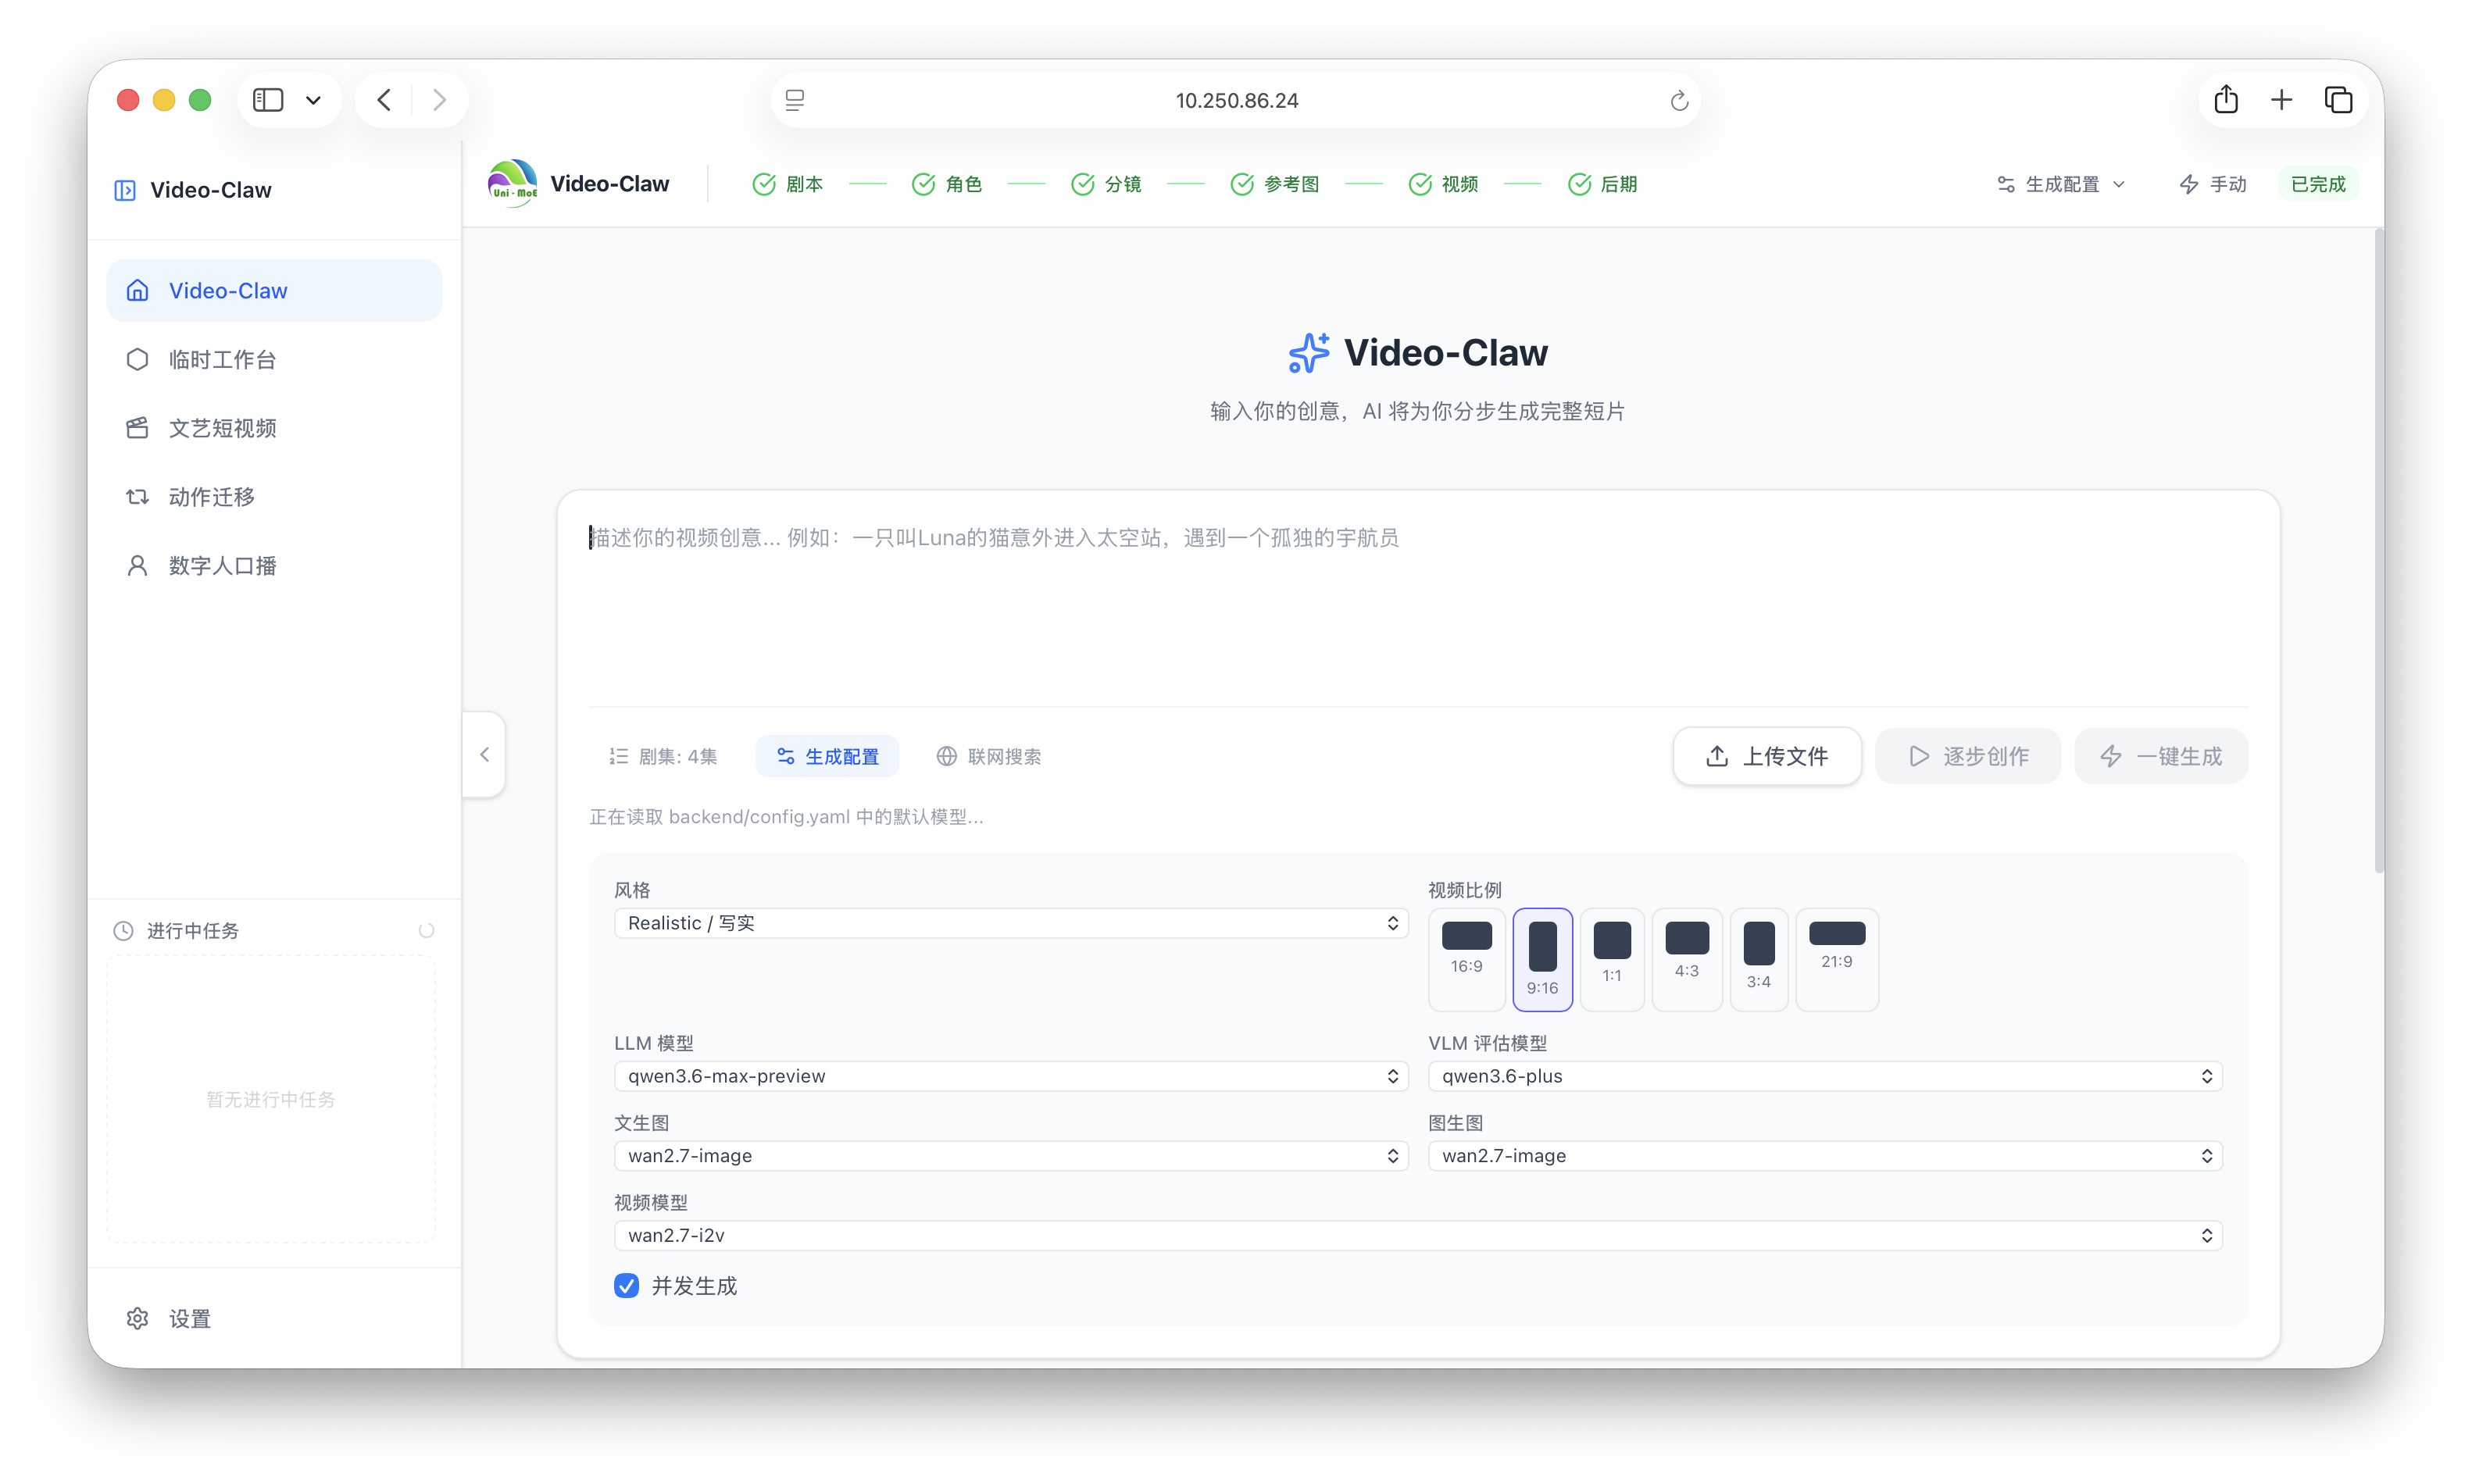Click the lightning icon beside 手动
2472x1484 pixels.
(x=2189, y=184)
